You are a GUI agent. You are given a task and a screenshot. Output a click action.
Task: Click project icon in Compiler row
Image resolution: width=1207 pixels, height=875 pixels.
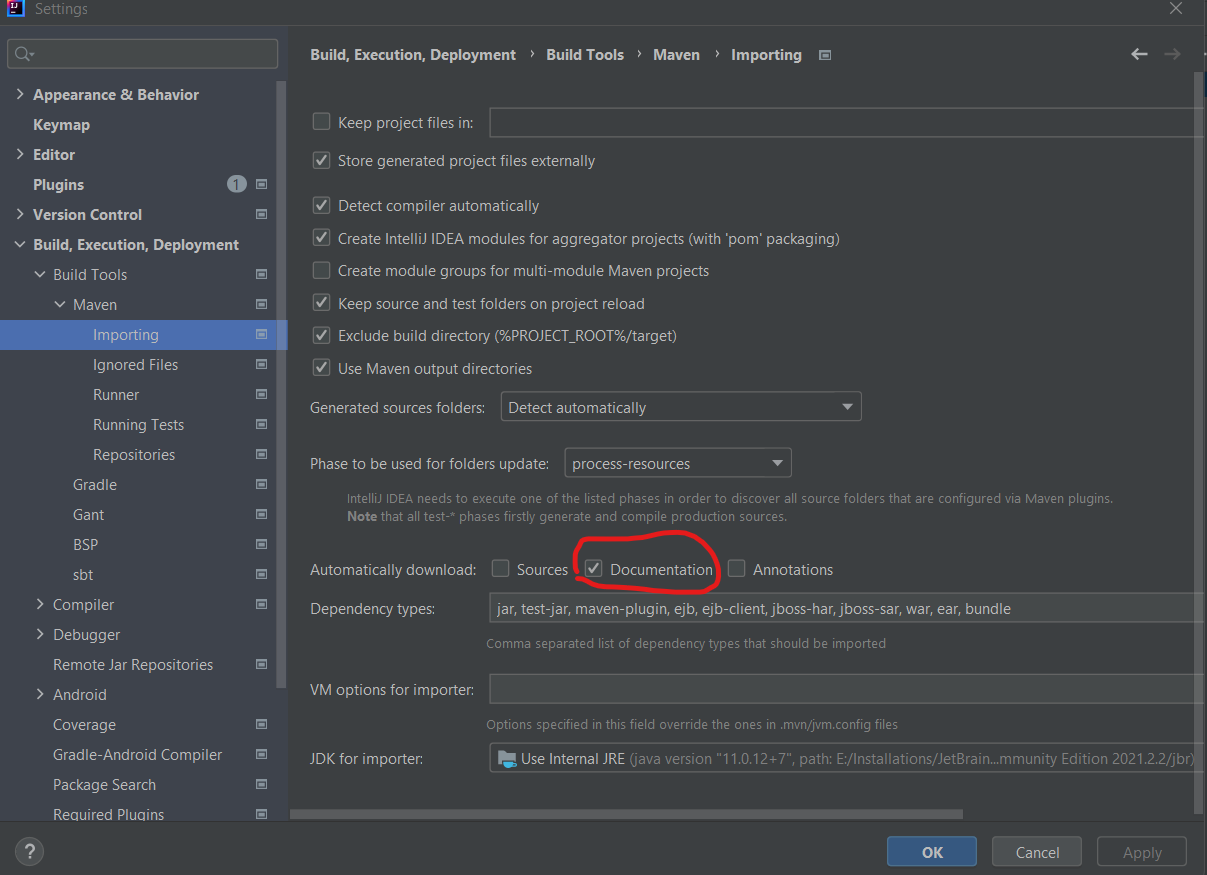pos(262,604)
